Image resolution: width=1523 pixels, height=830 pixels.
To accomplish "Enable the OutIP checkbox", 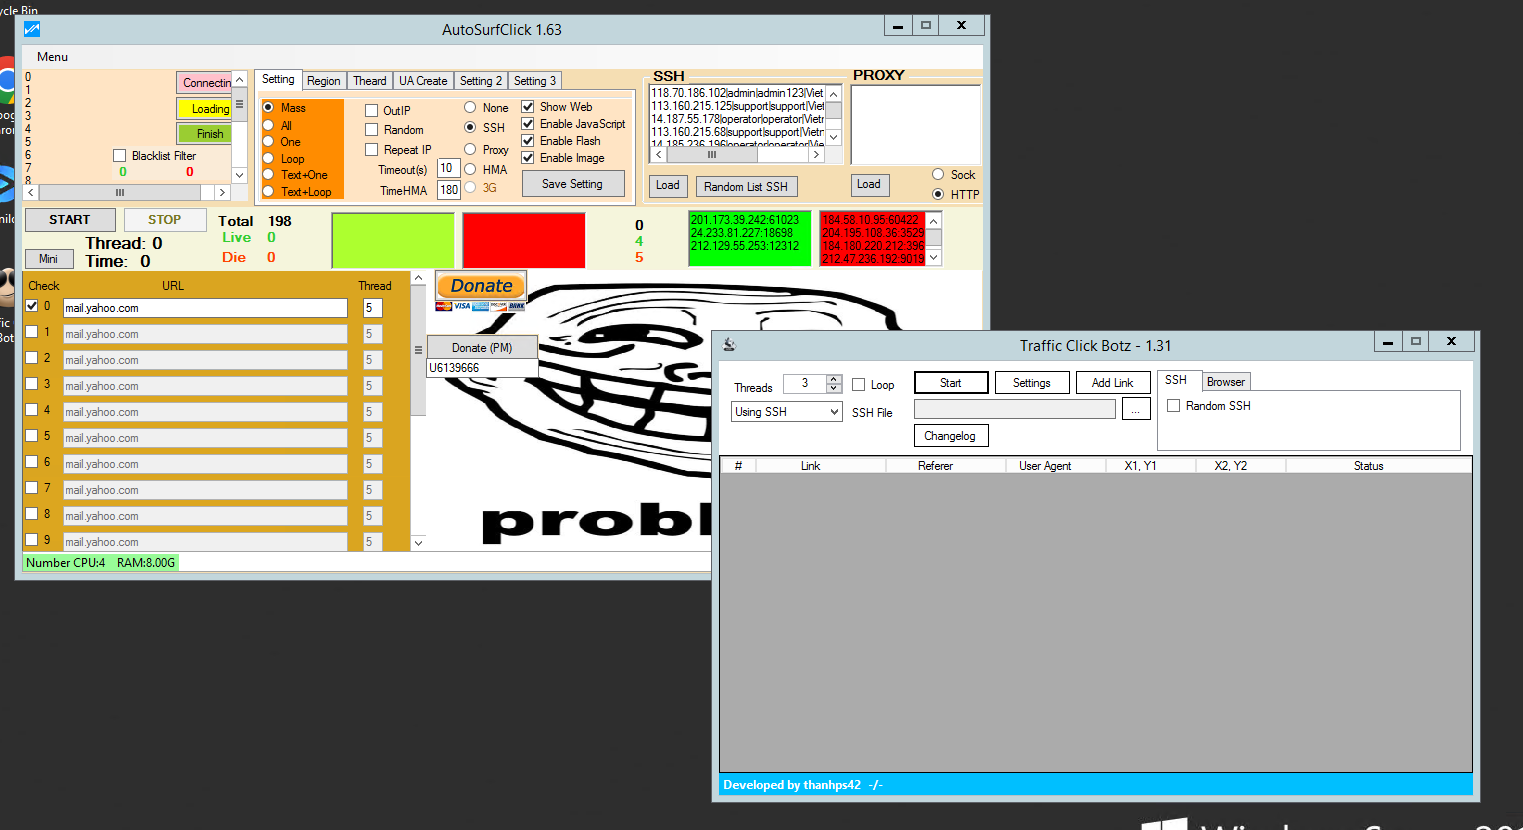I will (371, 110).
